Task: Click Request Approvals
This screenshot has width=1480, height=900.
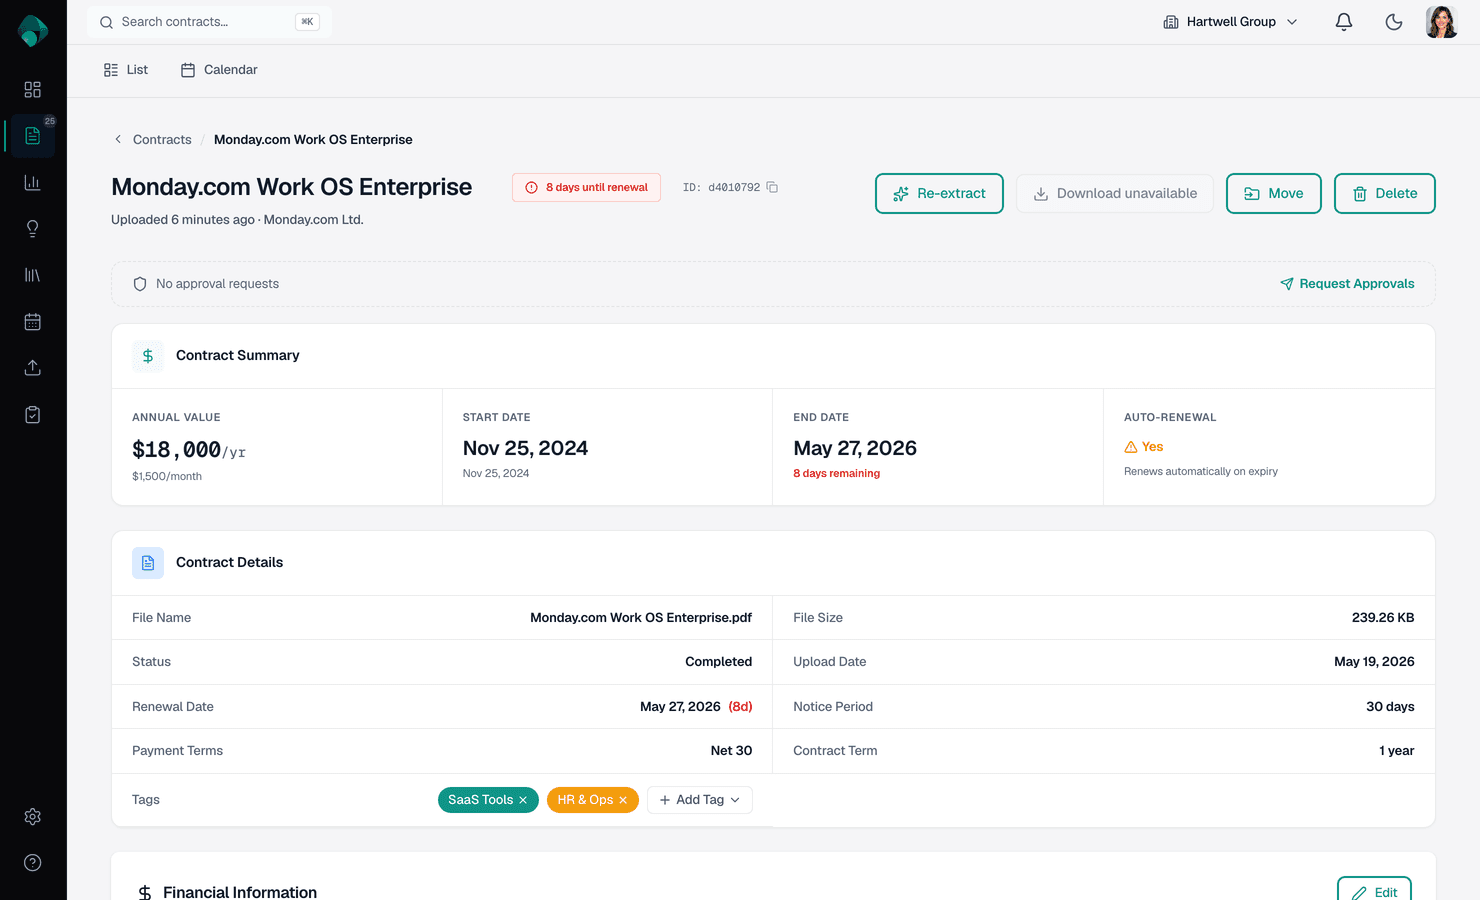Action: click(x=1347, y=284)
